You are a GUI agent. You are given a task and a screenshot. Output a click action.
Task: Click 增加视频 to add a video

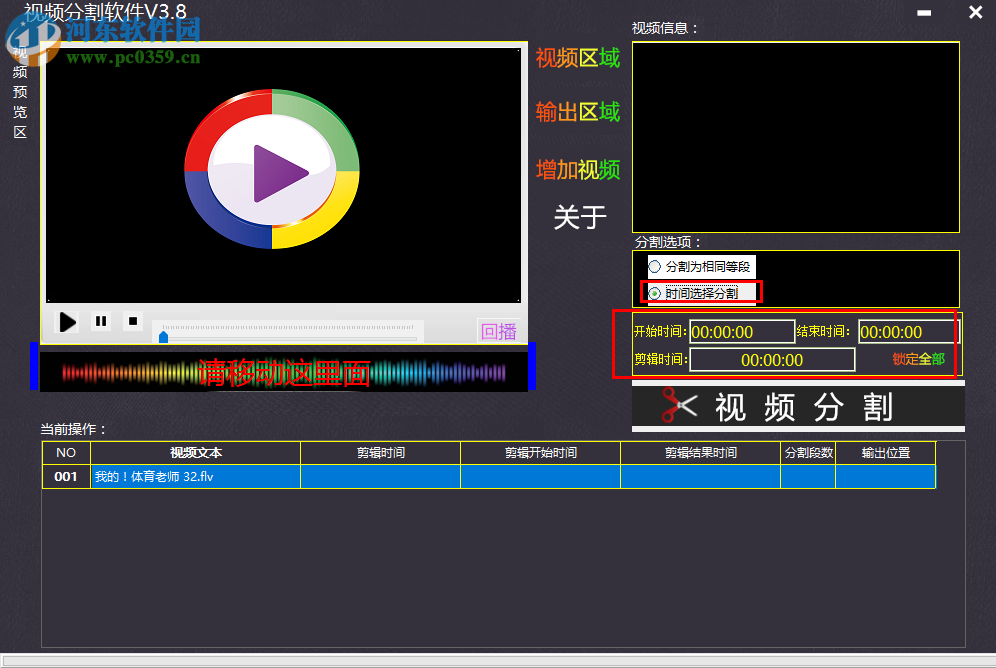pyautogui.click(x=579, y=170)
